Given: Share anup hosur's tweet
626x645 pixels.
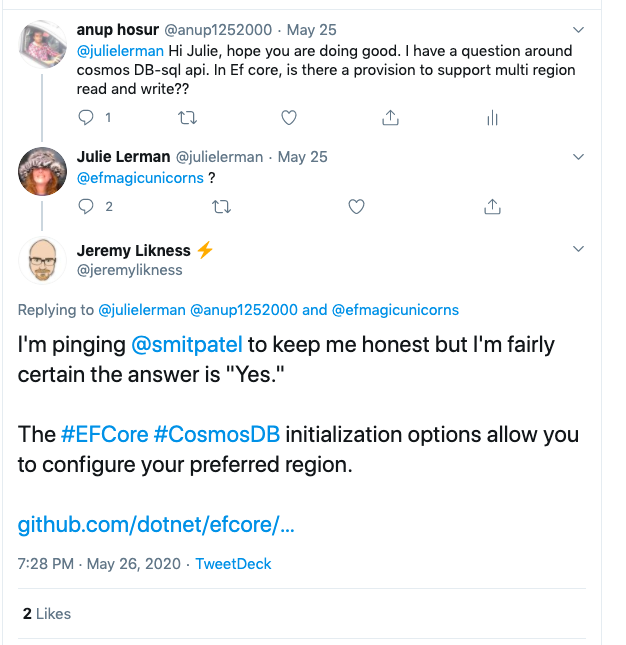Looking at the screenshot, I should click(390, 118).
